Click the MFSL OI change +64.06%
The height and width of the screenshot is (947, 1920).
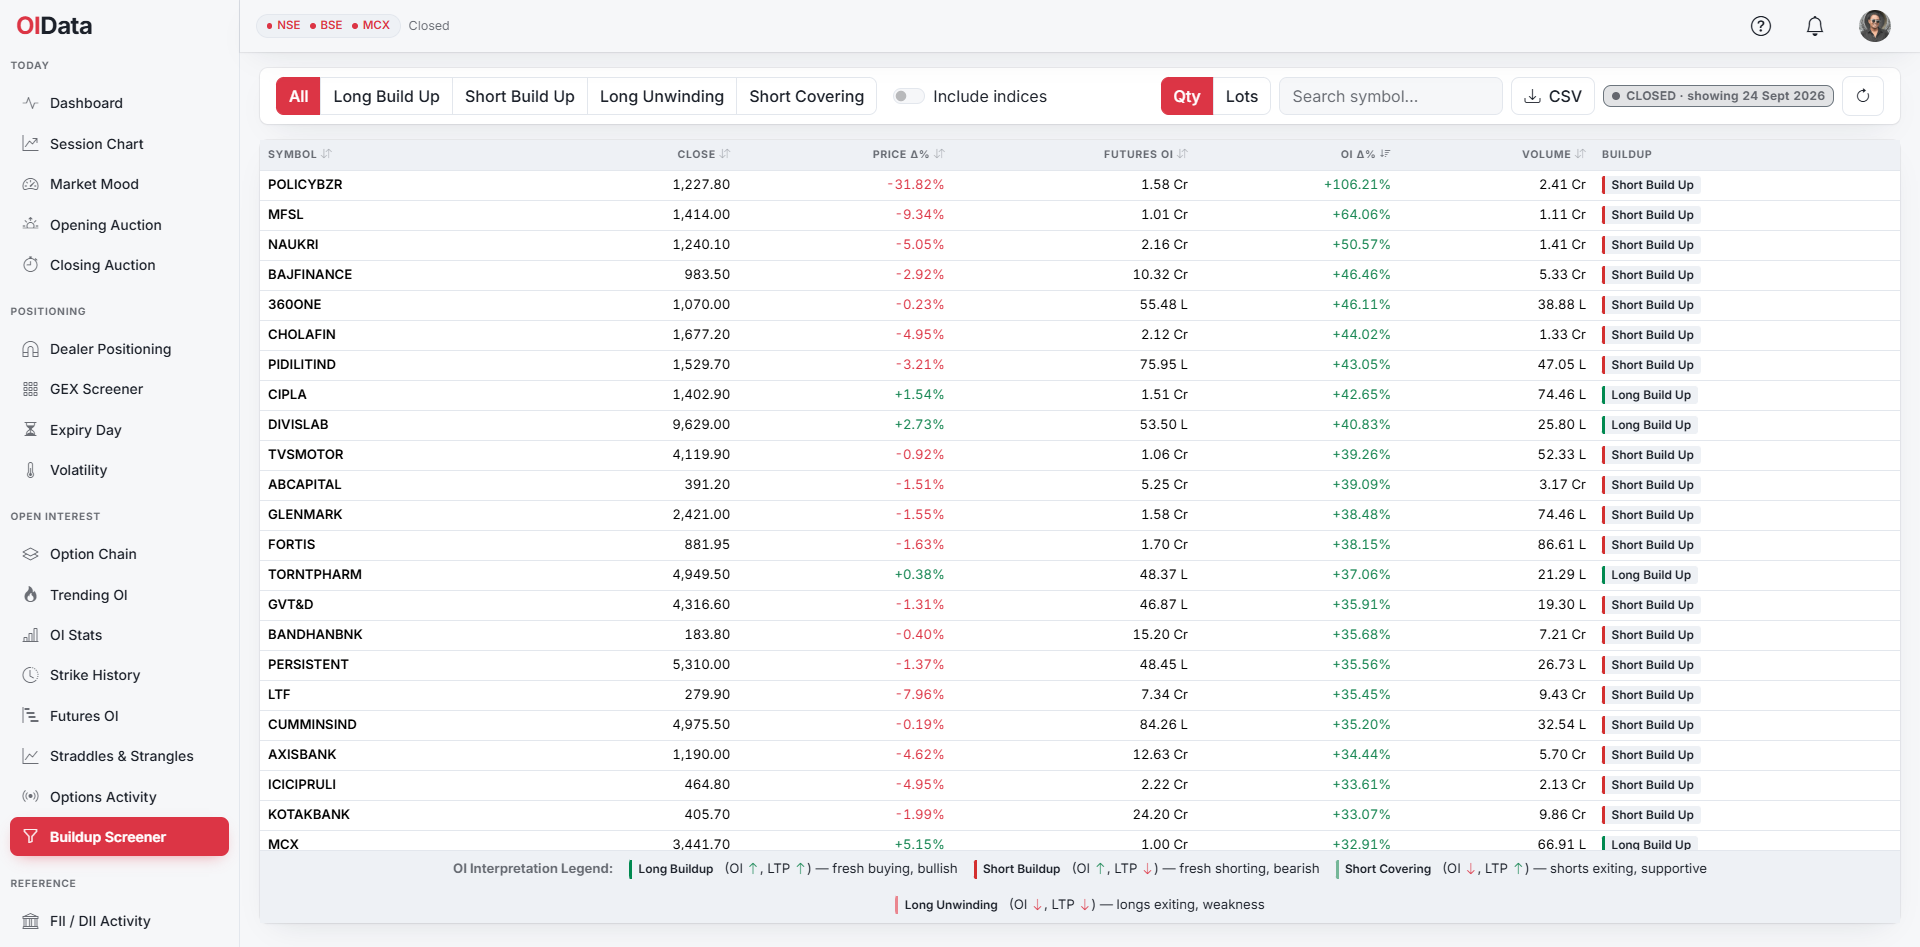[x=1361, y=215]
